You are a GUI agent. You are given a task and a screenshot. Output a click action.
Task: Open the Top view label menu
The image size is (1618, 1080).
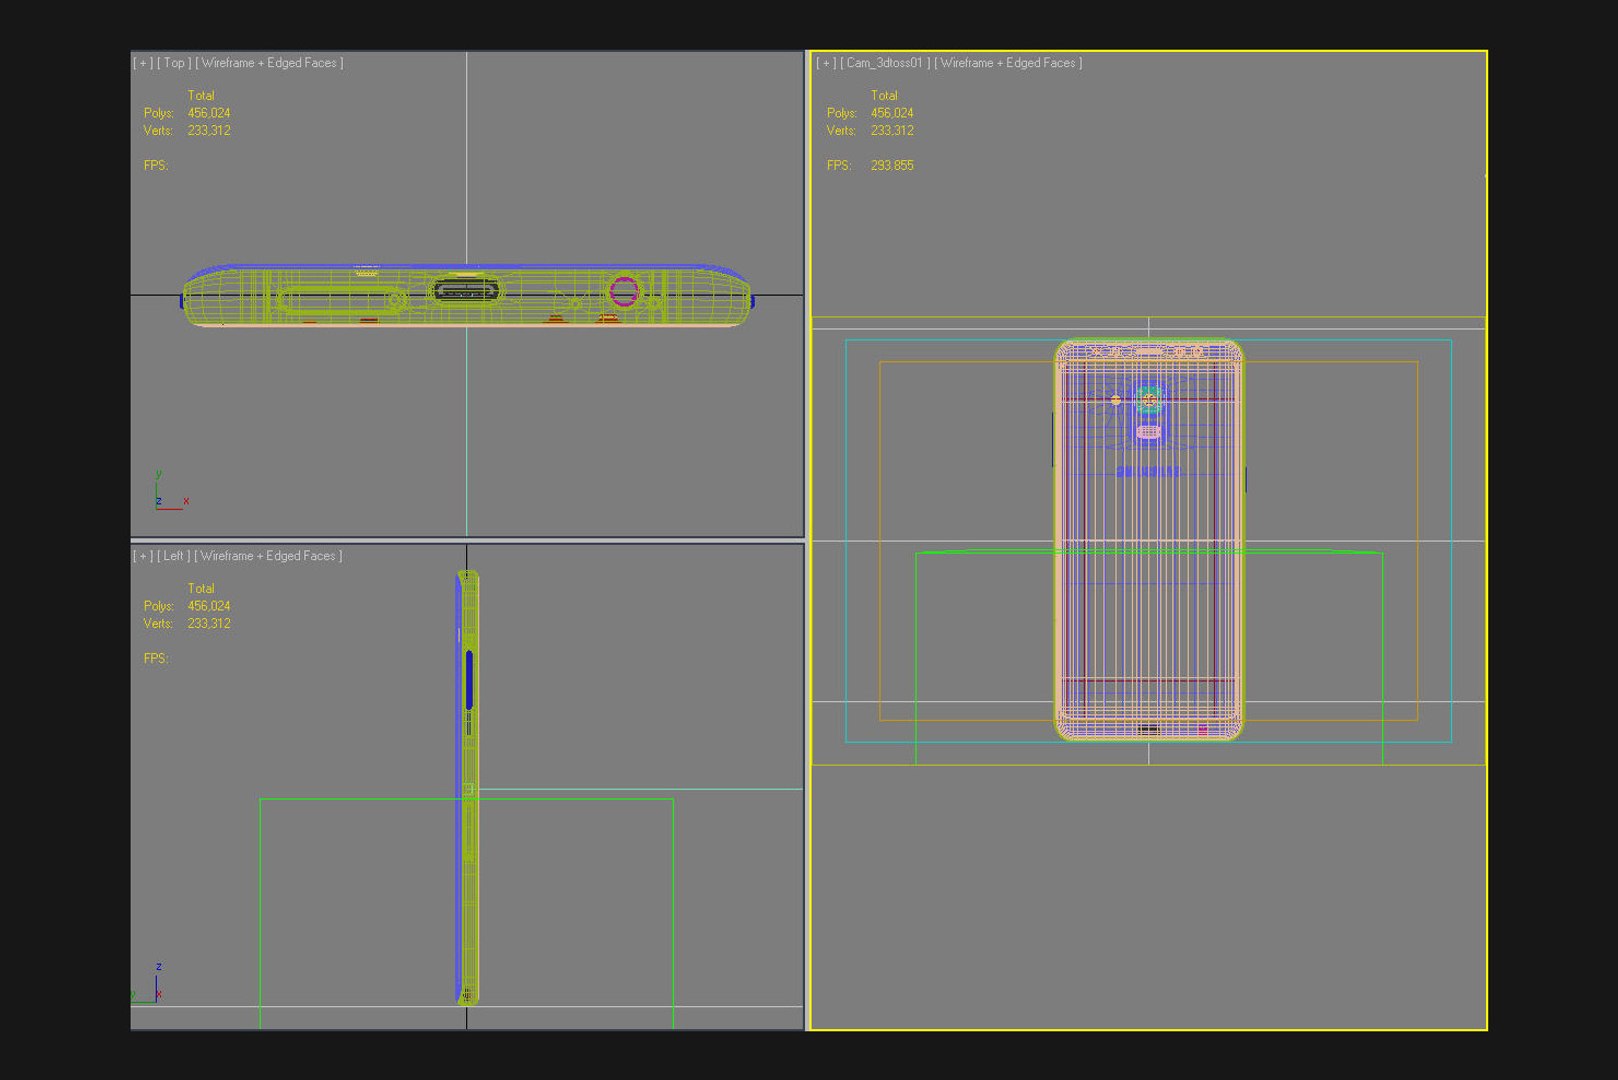pyautogui.click(x=174, y=63)
